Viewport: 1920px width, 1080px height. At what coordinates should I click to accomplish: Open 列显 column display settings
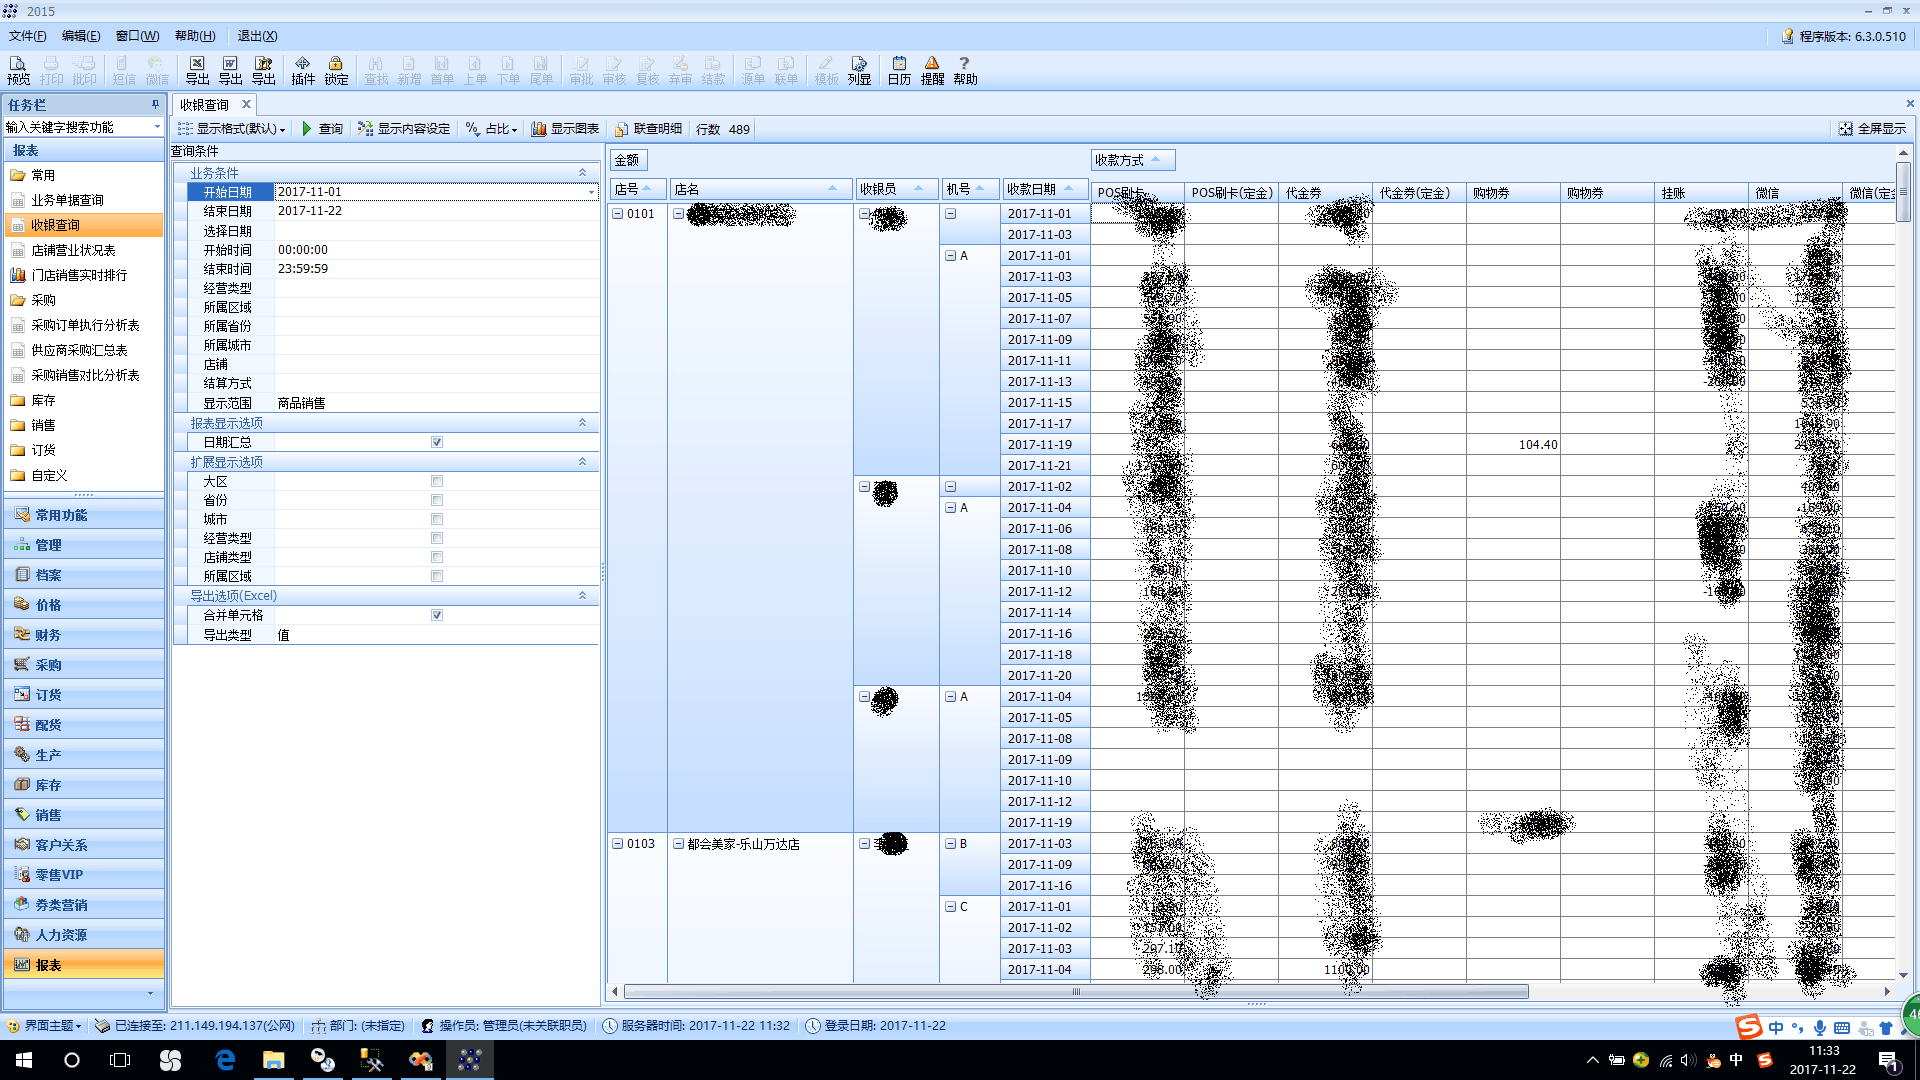click(859, 70)
